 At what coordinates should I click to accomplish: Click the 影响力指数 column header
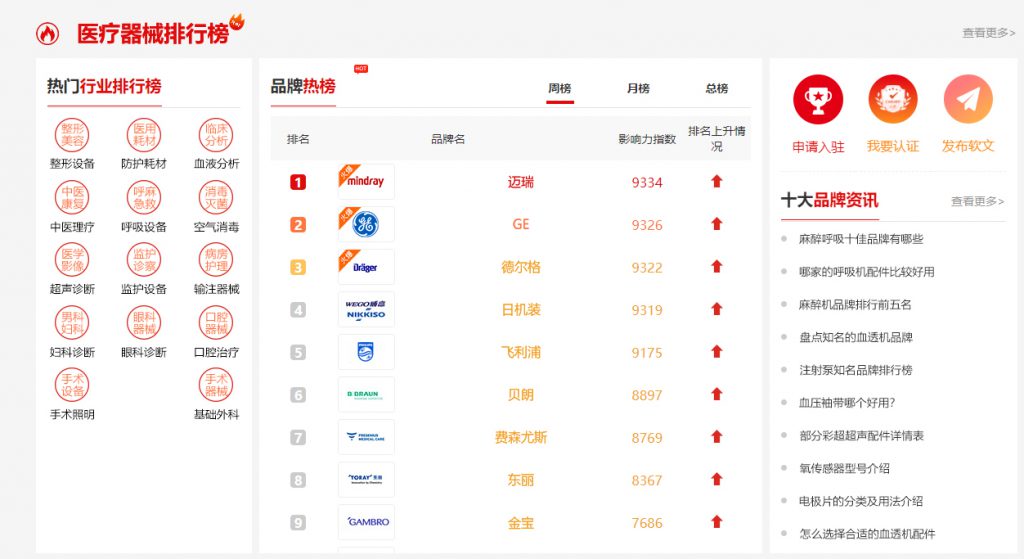647,139
